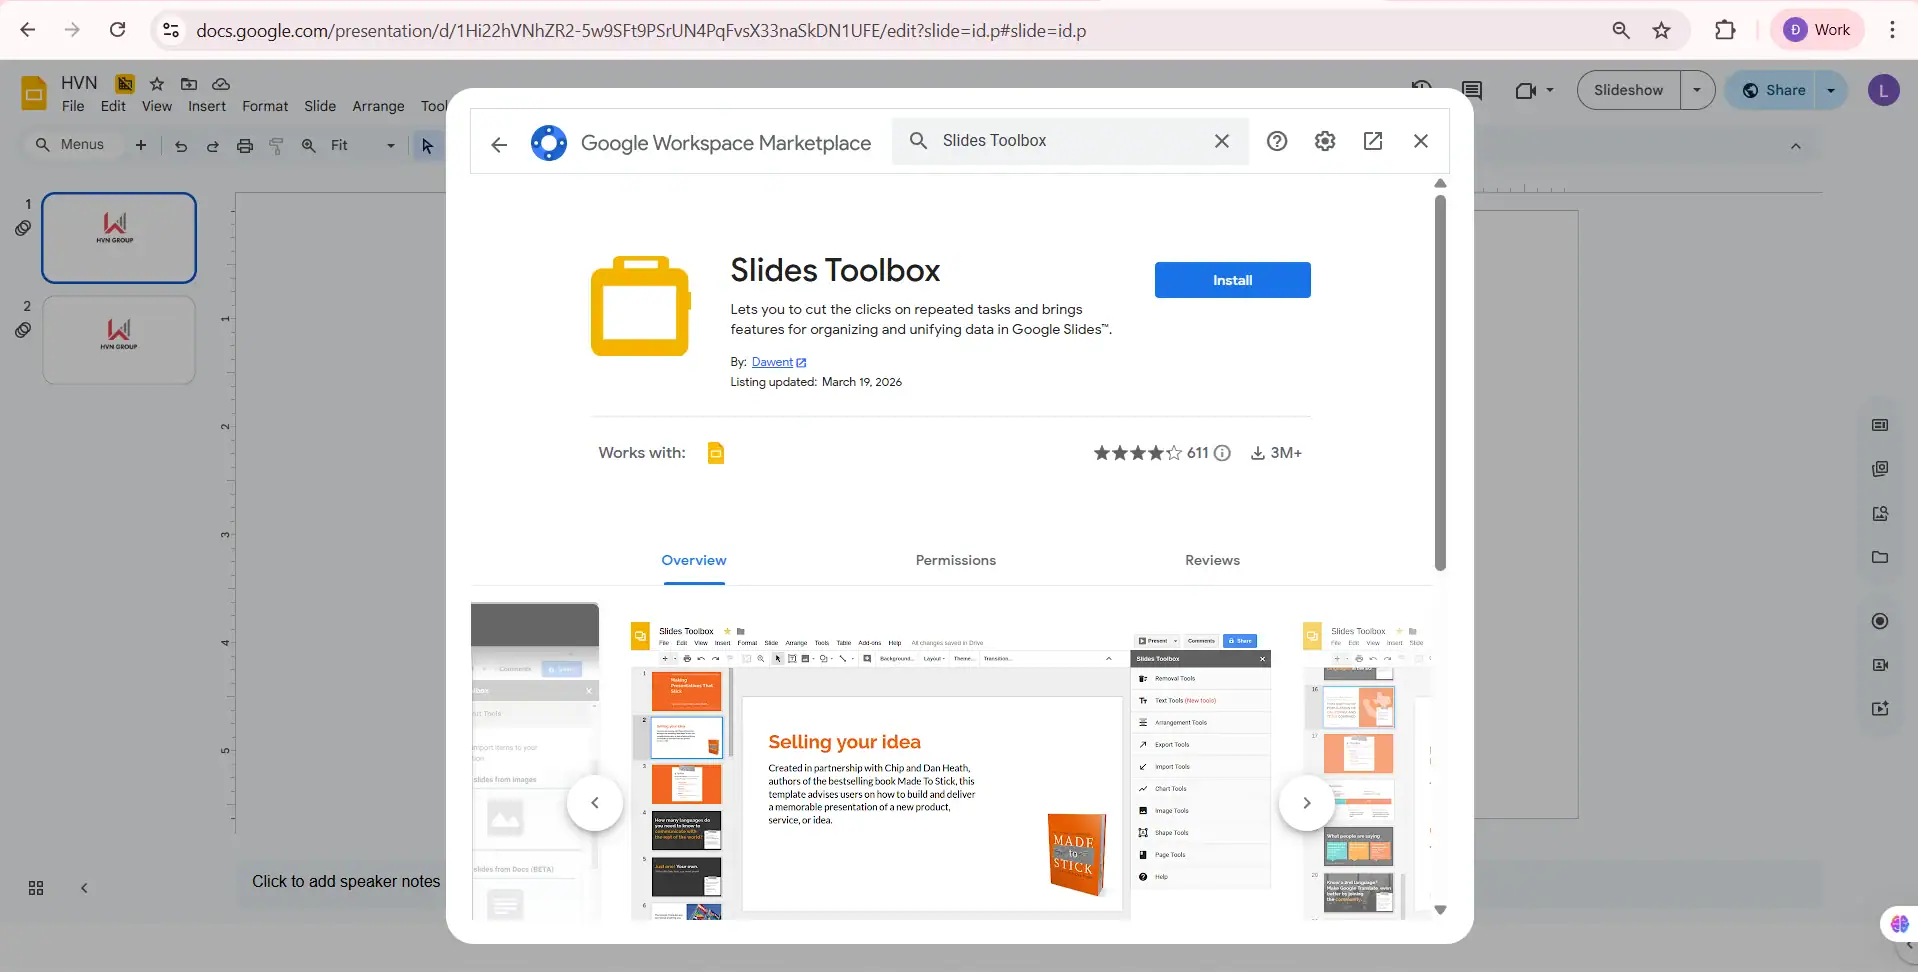
Task: Open the listing in a new window icon
Action: point(1372,141)
